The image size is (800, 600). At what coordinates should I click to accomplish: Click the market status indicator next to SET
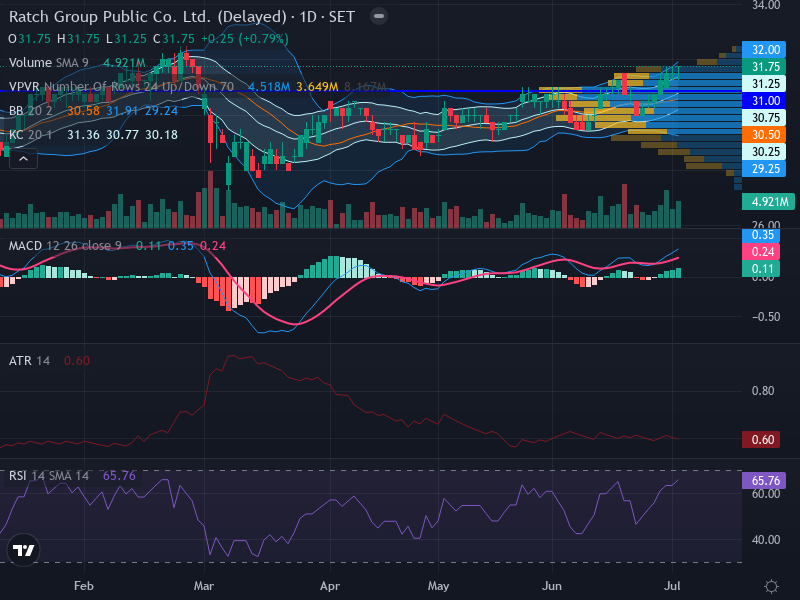pos(379,16)
